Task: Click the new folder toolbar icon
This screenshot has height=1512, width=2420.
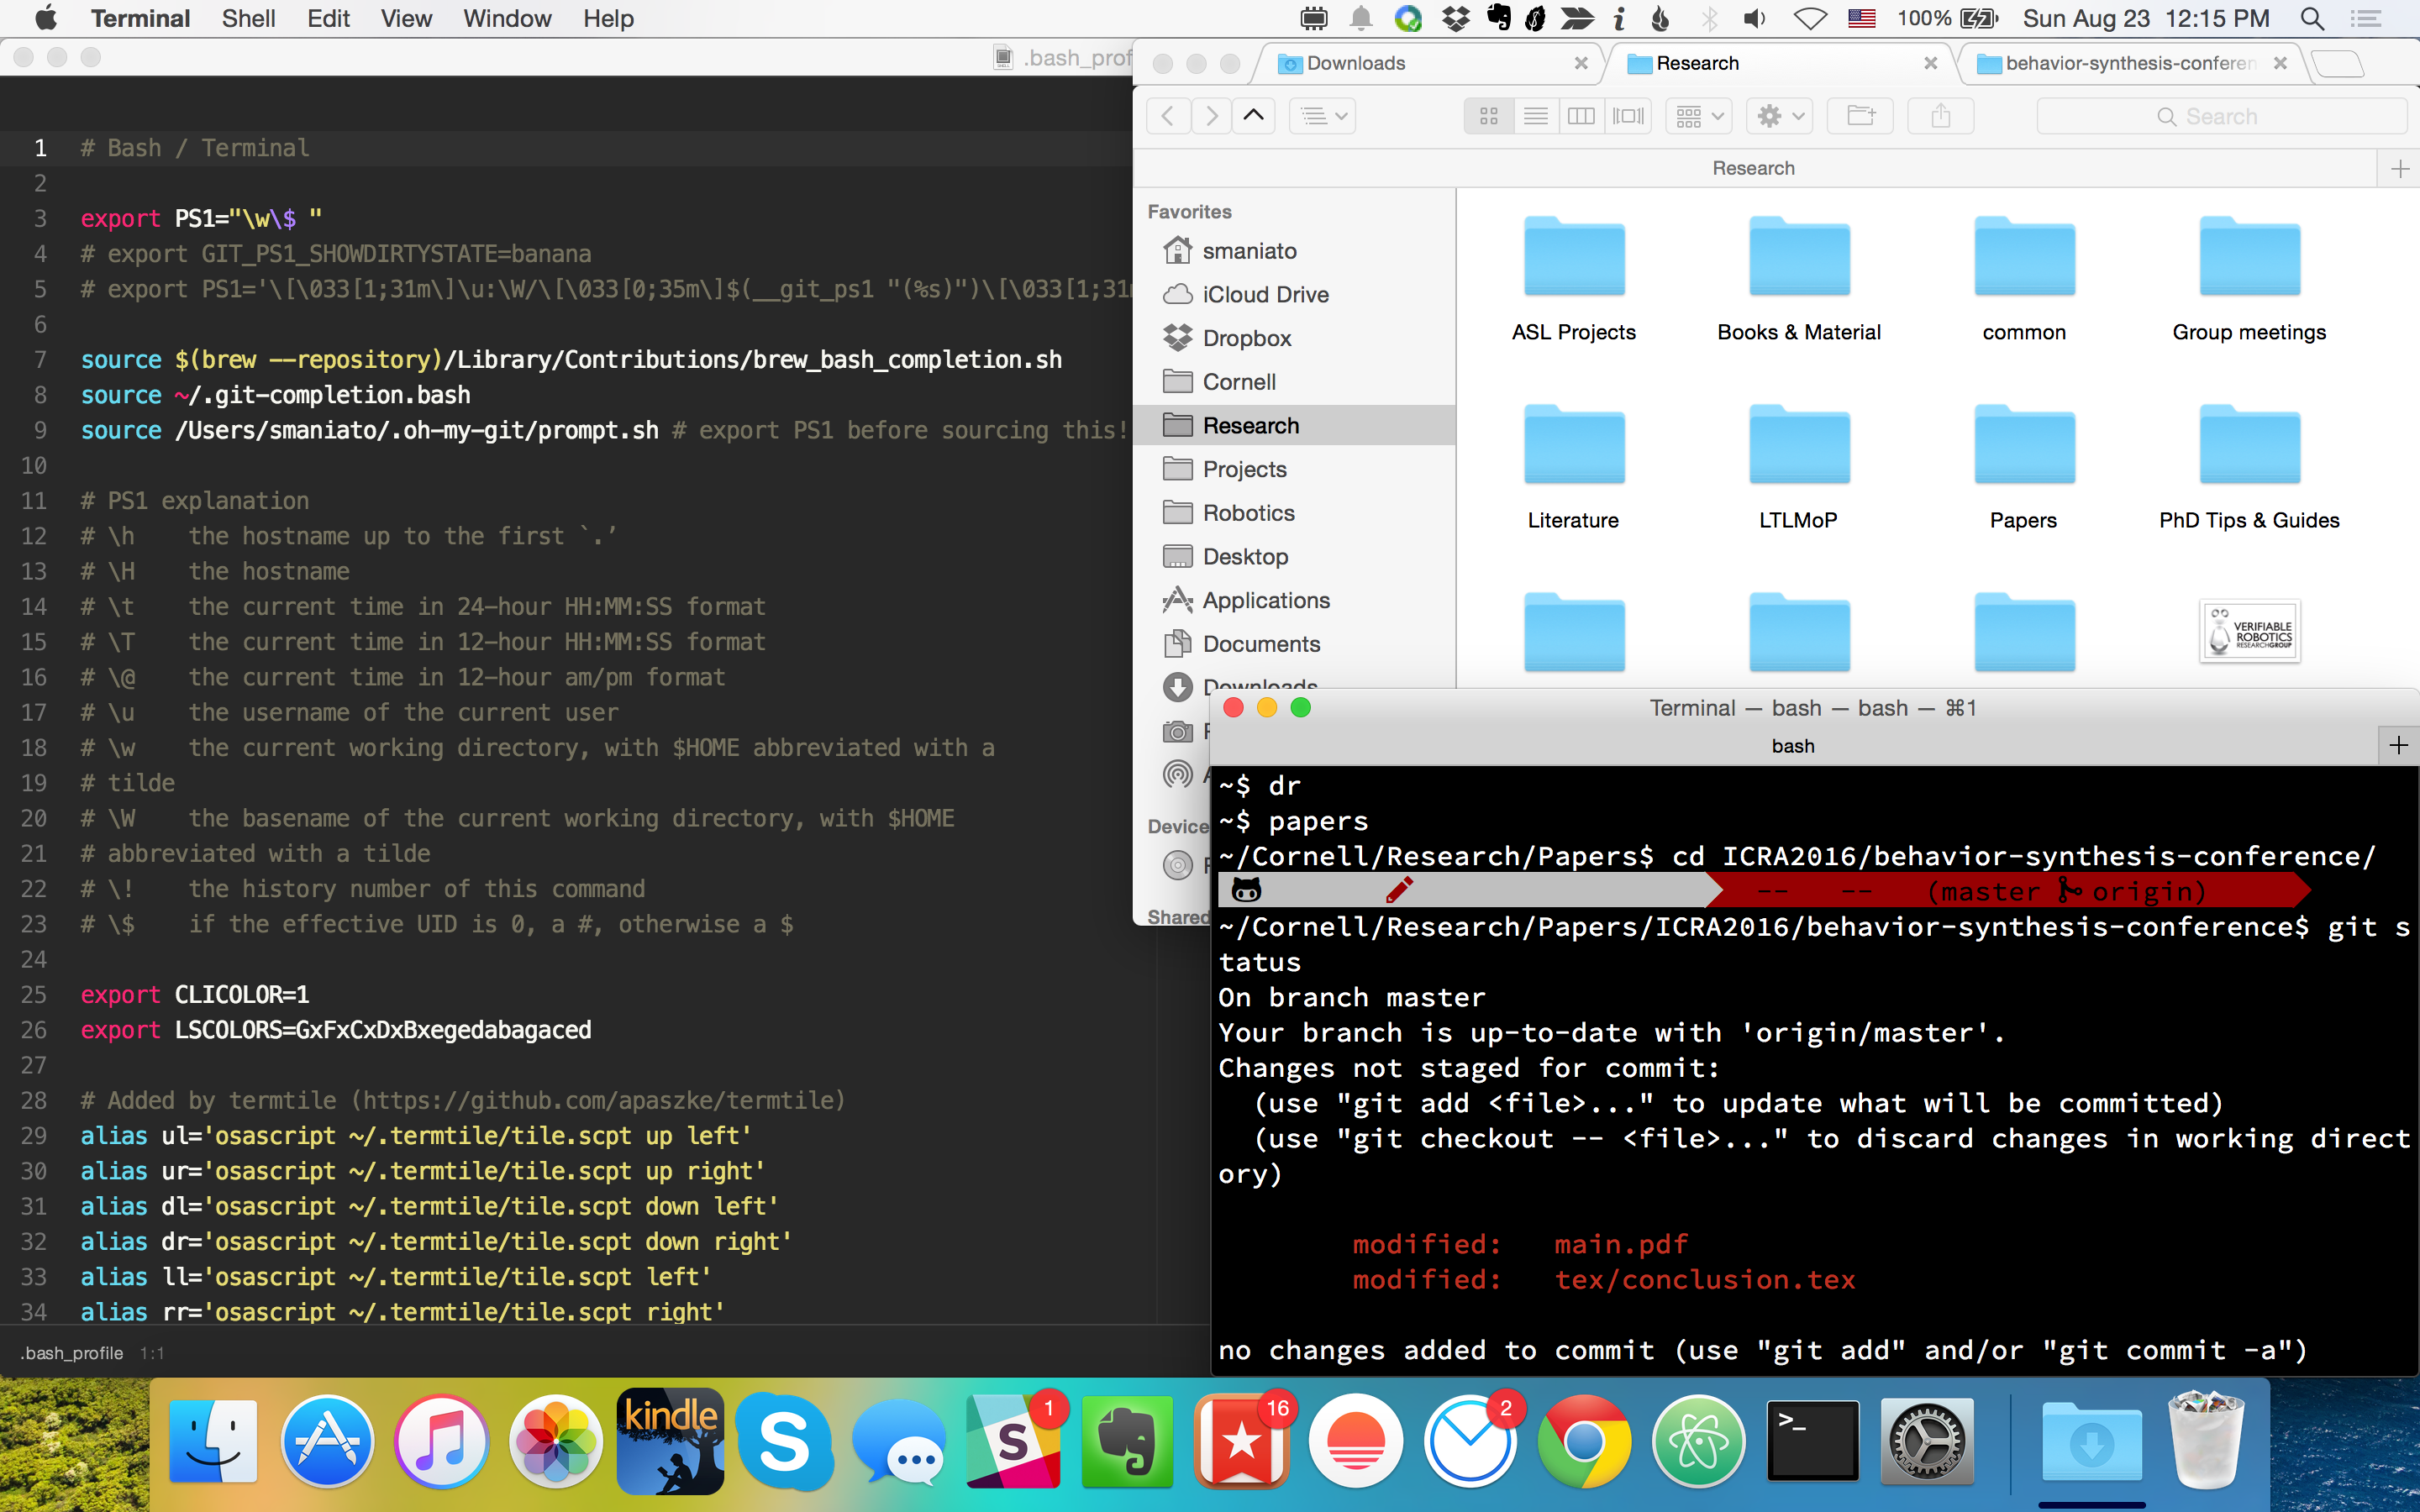Action: pos(1861,116)
